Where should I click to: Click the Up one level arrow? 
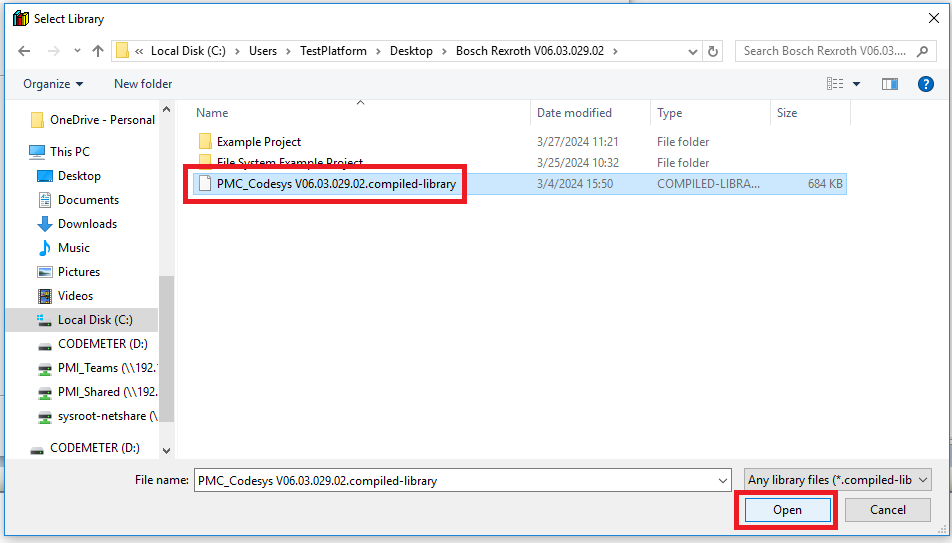click(x=98, y=51)
